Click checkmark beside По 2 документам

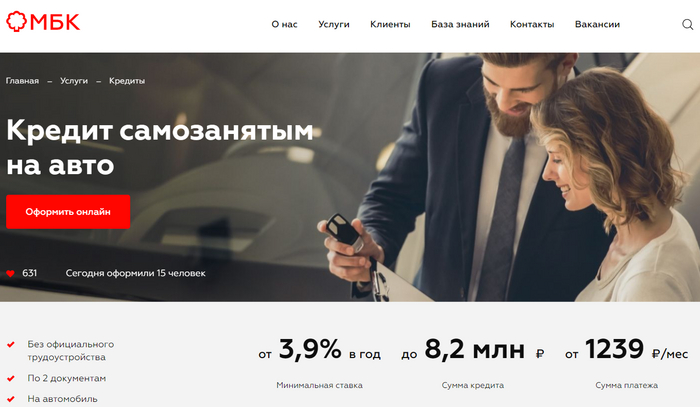coord(11,378)
